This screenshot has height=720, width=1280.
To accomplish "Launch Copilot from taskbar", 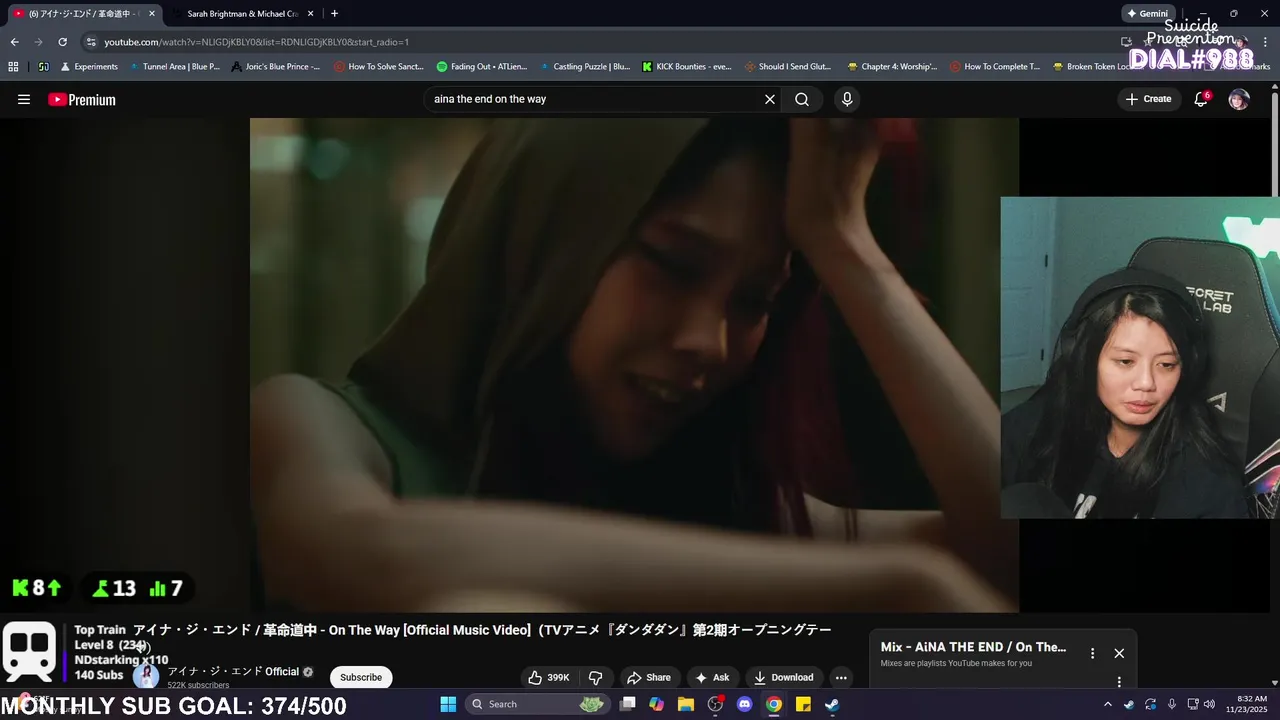I will click(x=656, y=704).
